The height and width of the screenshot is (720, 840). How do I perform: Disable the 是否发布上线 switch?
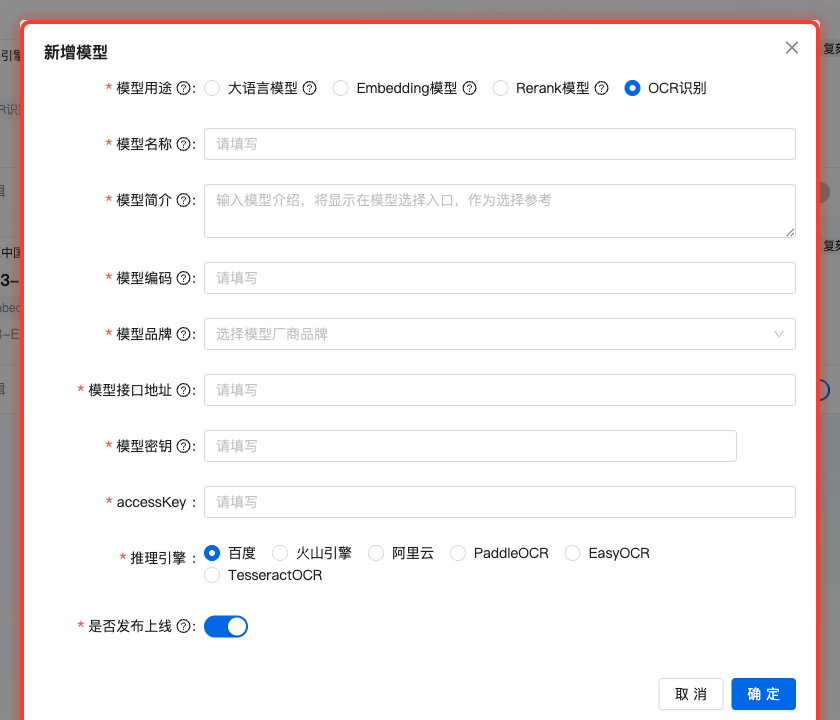(226, 626)
